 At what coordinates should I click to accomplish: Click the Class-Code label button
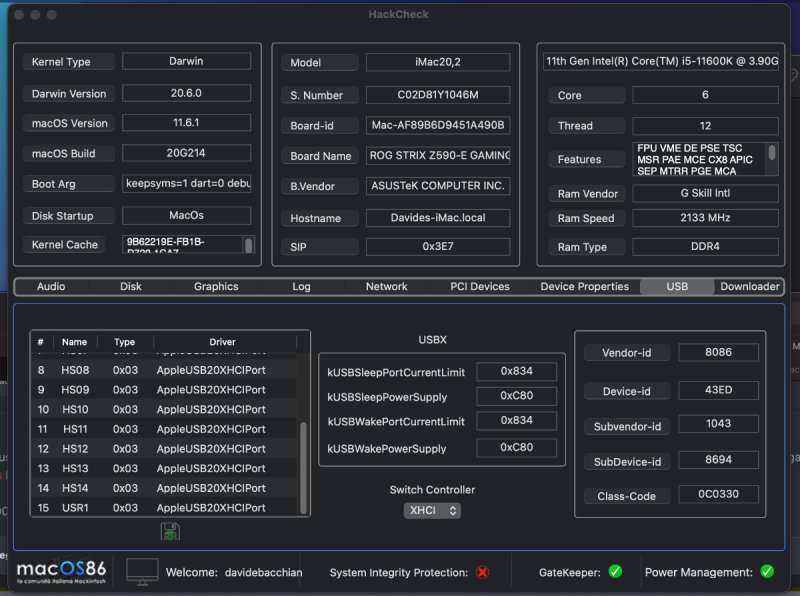tap(627, 496)
